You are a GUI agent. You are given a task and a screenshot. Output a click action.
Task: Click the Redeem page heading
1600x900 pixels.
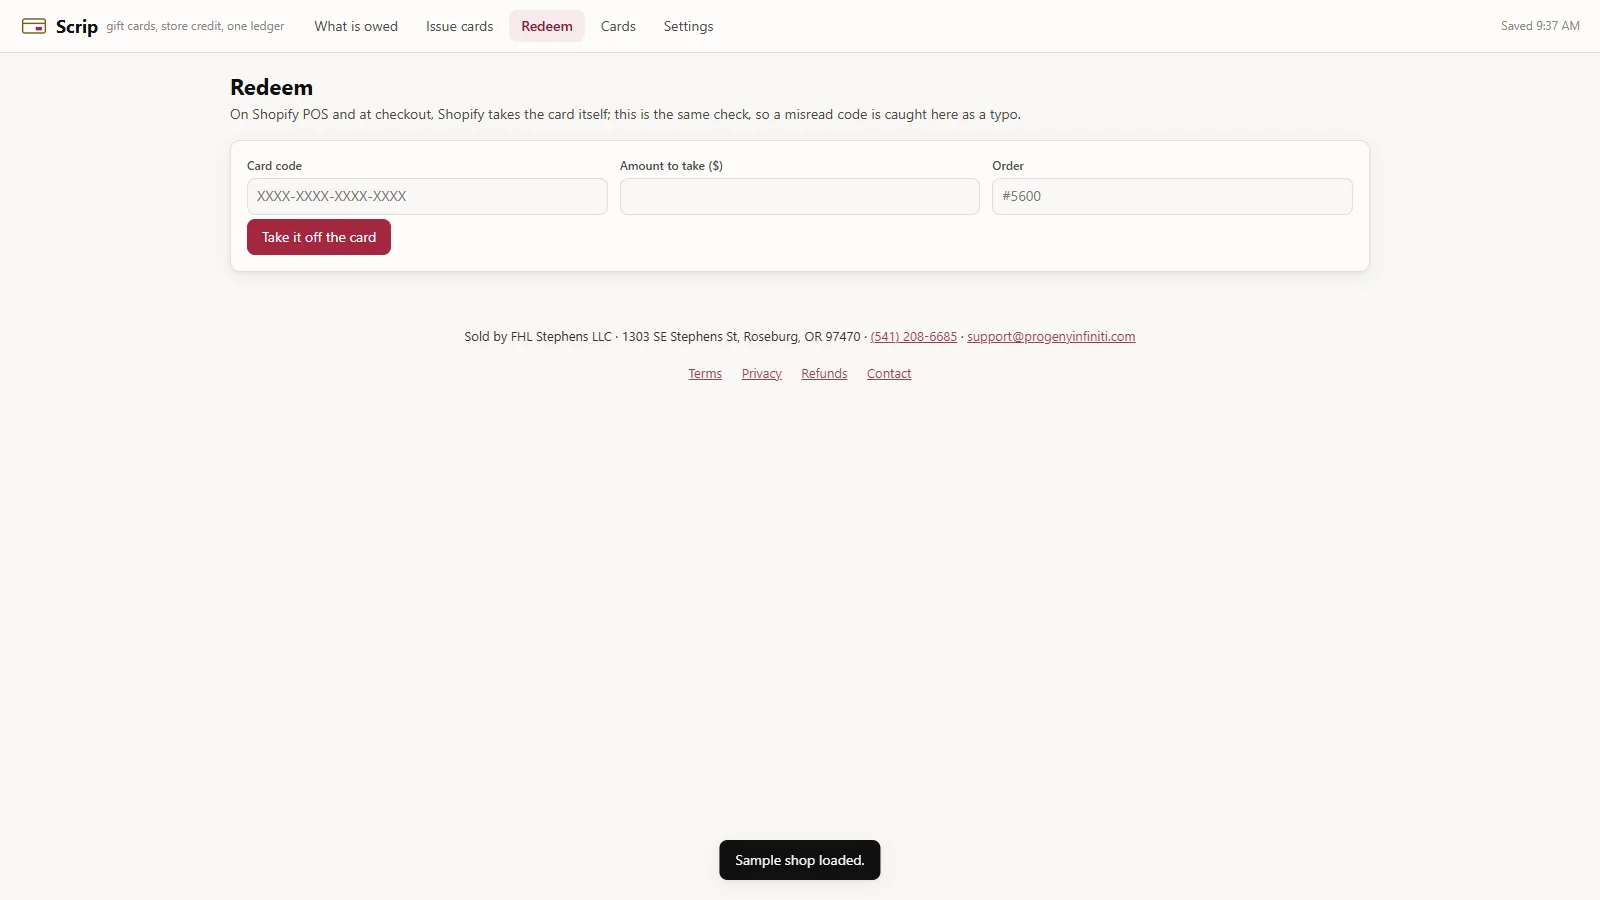click(271, 87)
